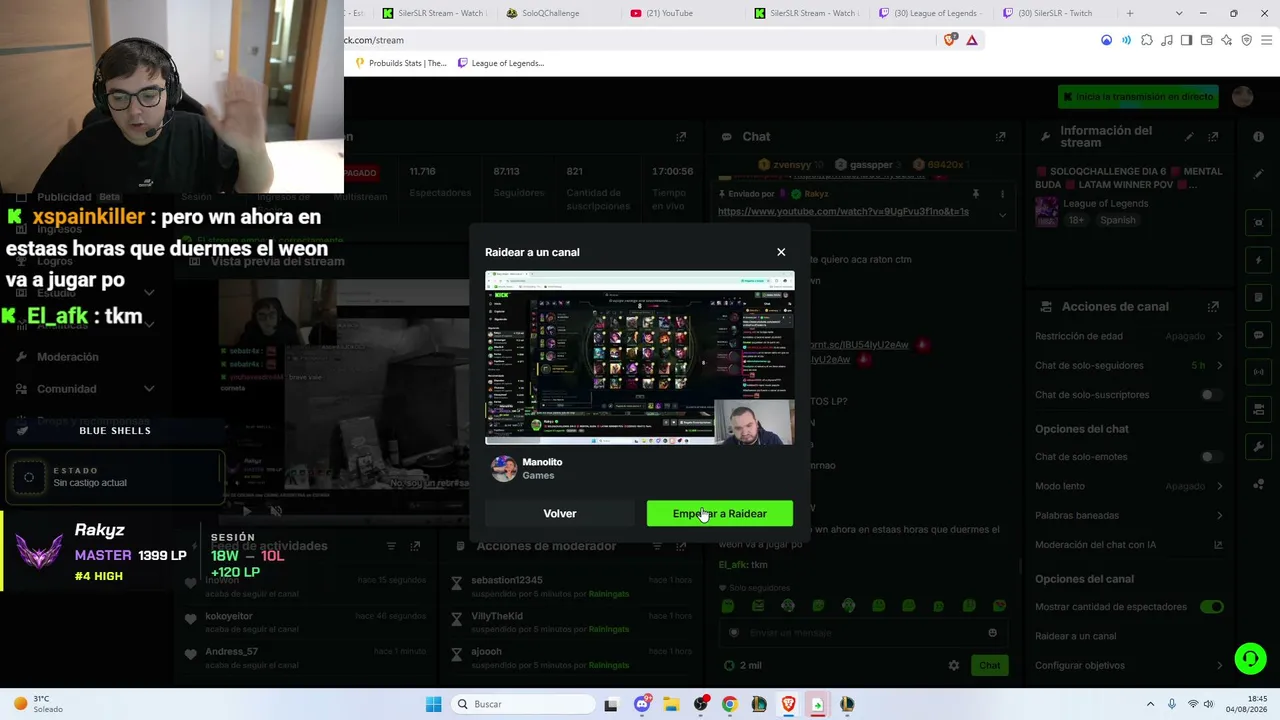Open chat settings gear icon

coord(954,666)
